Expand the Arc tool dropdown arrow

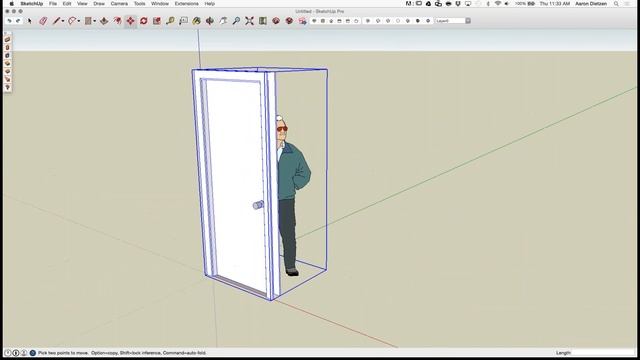tap(79, 21)
